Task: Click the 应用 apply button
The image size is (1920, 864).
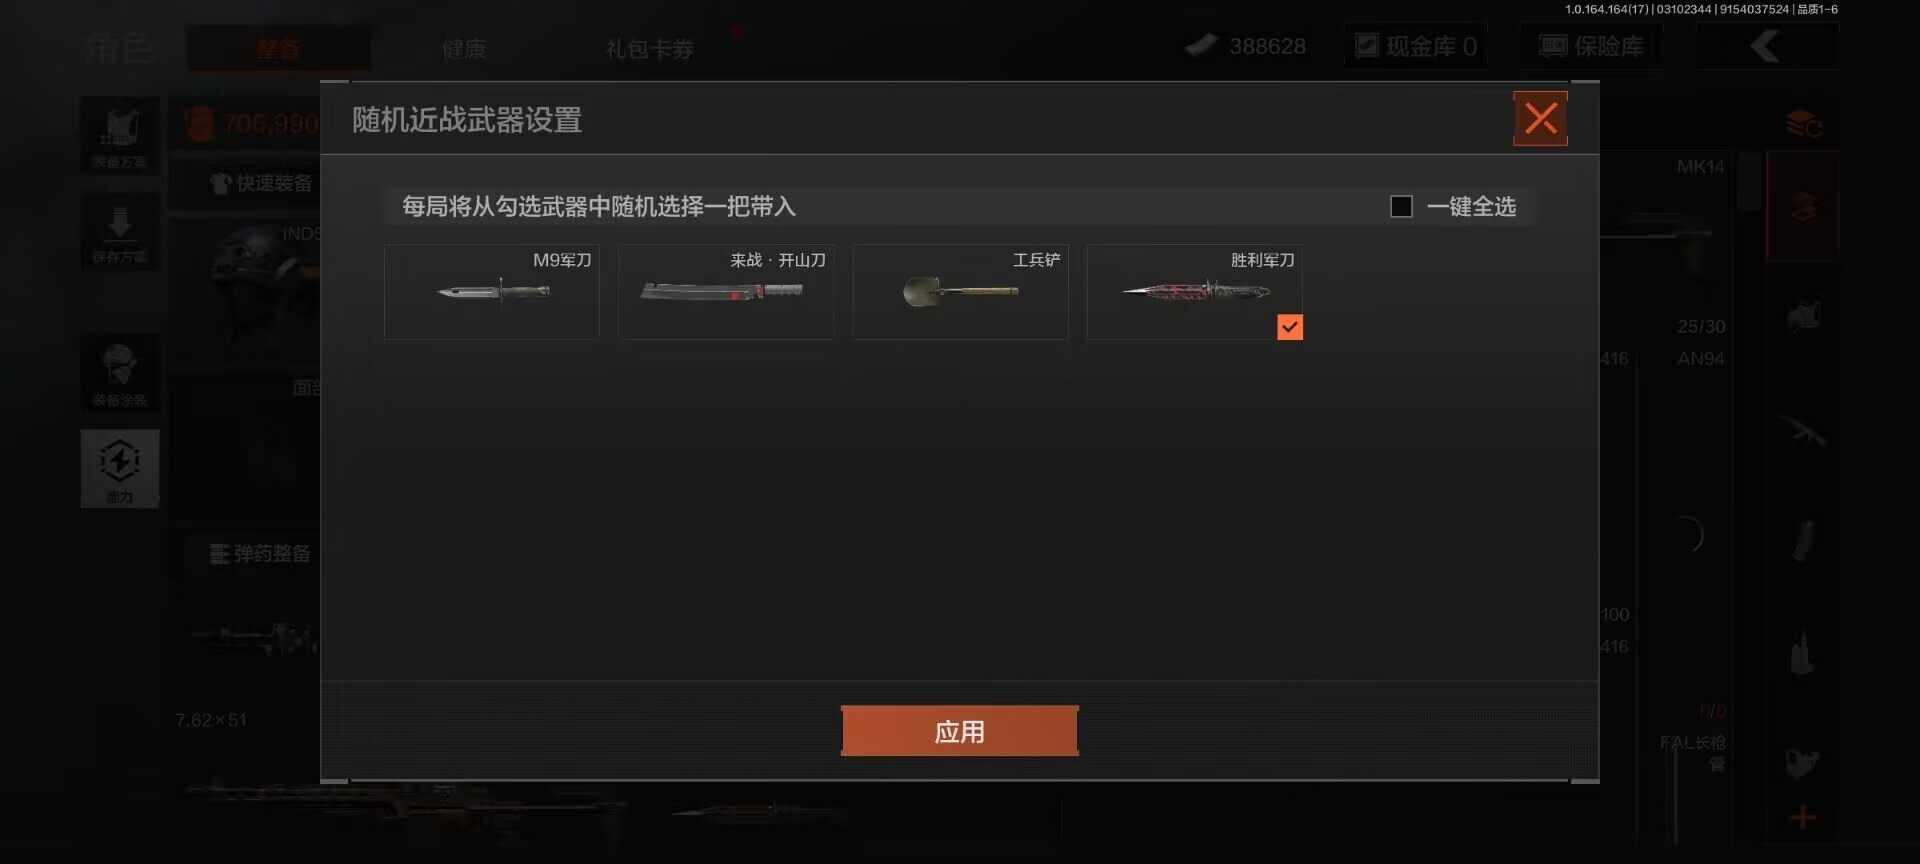Action: [959, 731]
